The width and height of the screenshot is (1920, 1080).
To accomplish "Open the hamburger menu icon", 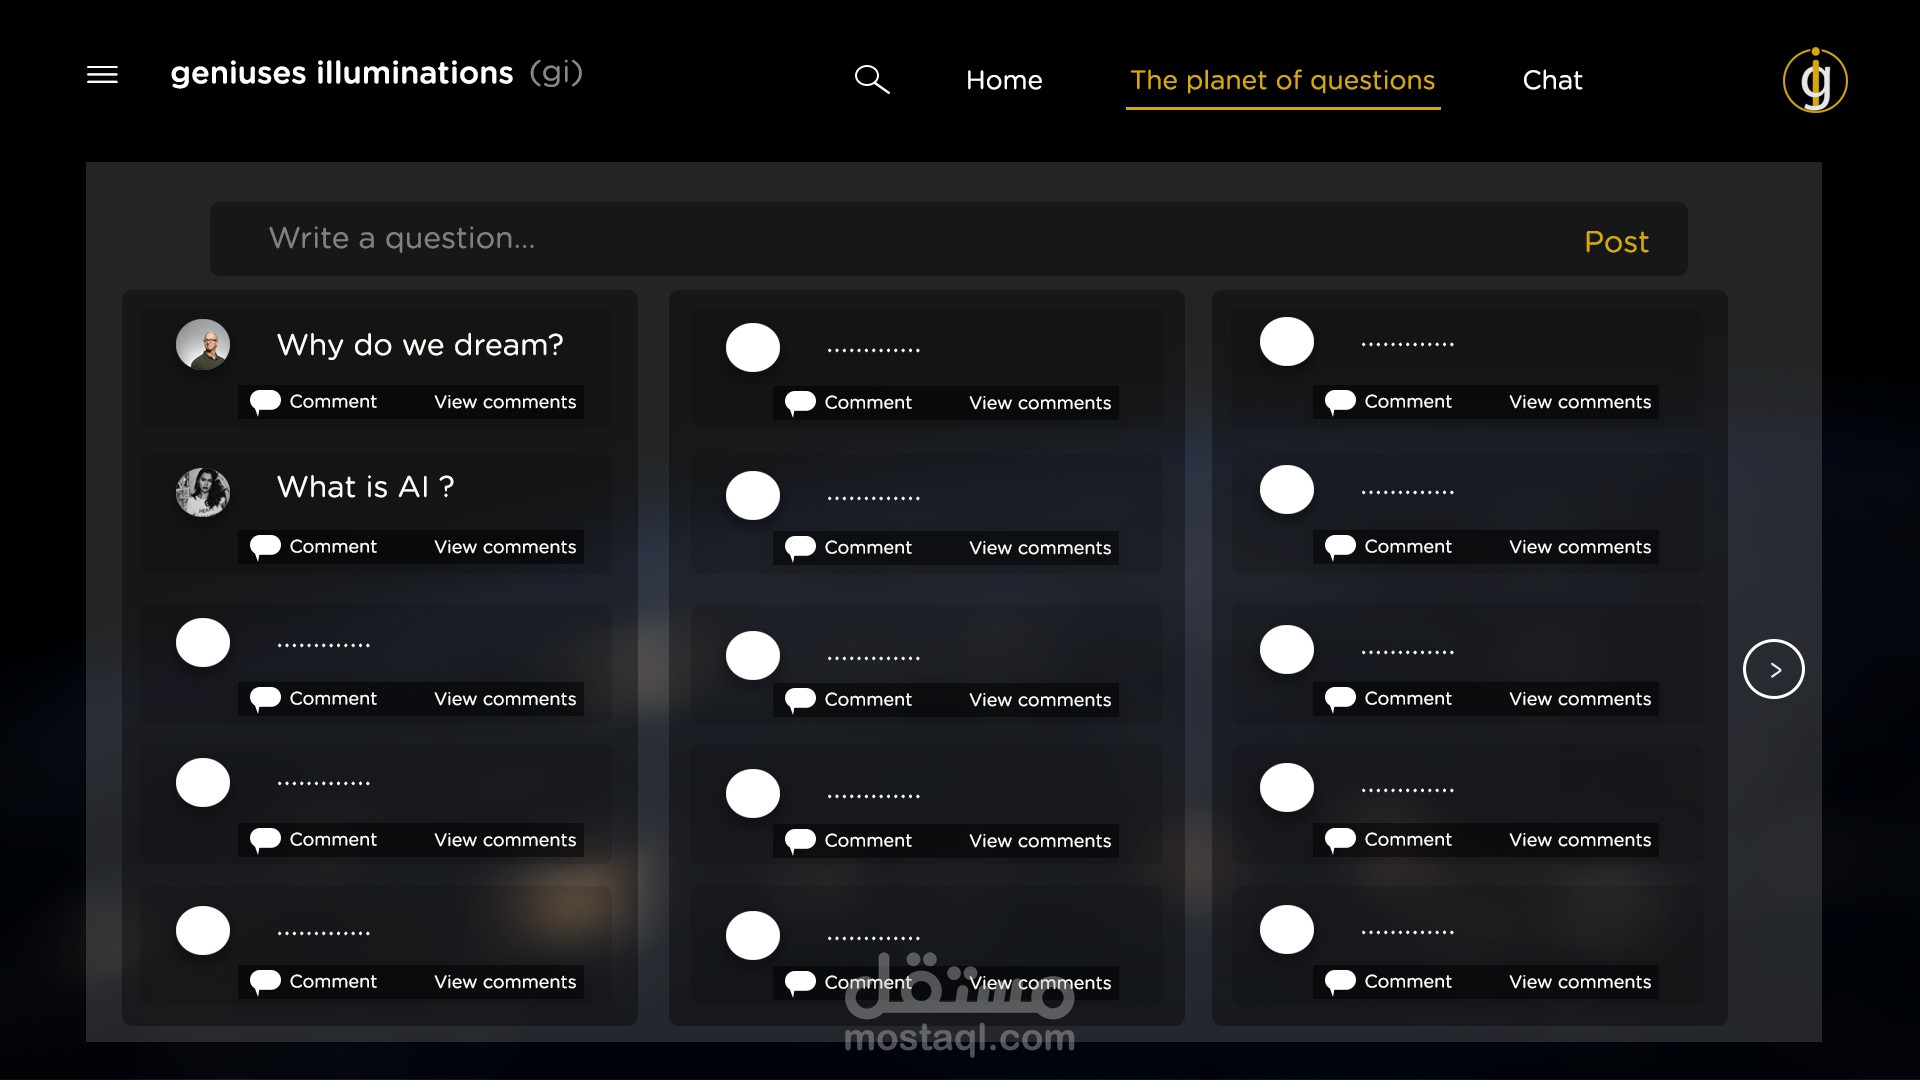I will (x=102, y=75).
